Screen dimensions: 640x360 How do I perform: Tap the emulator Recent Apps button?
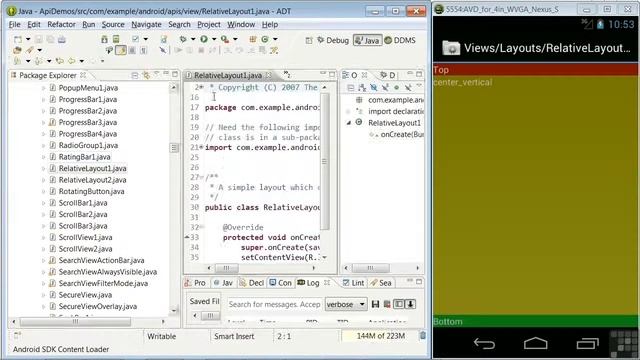pyautogui.click(x=587, y=344)
